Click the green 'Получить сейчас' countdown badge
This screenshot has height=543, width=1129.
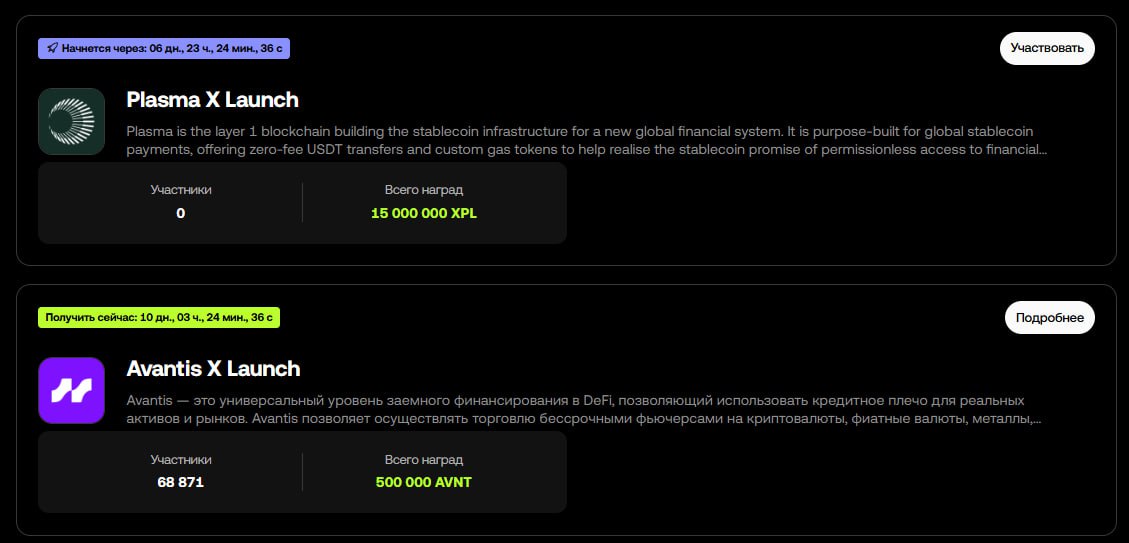point(159,318)
